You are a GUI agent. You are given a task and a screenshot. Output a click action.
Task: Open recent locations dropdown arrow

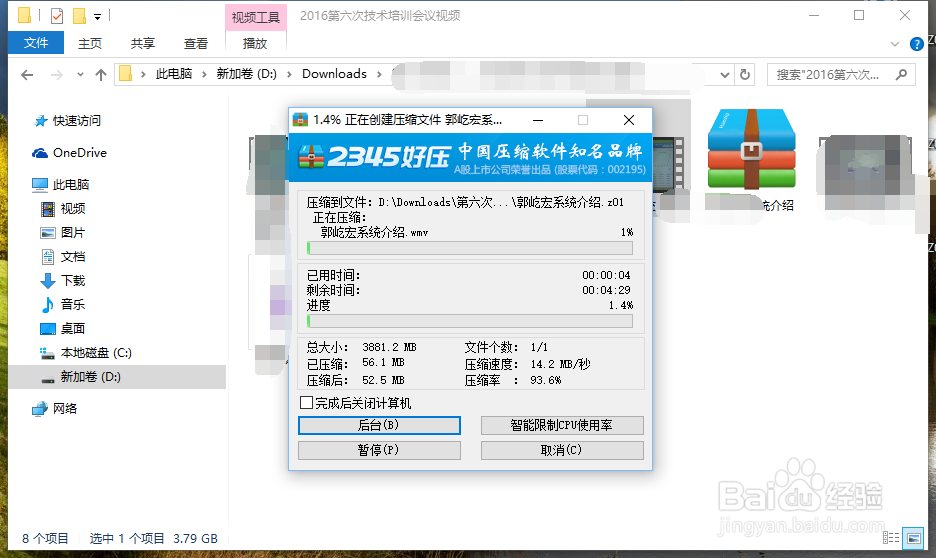tap(80, 75)
